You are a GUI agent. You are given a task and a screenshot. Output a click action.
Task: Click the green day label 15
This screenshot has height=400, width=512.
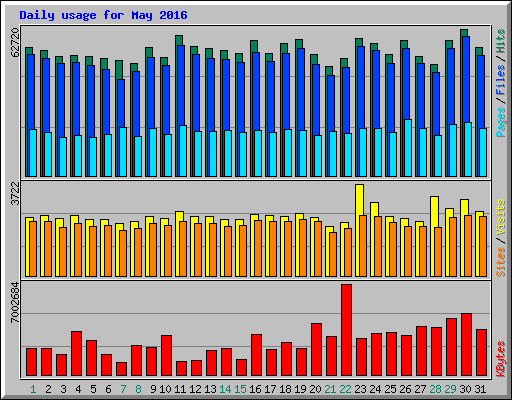coord(240,389)
